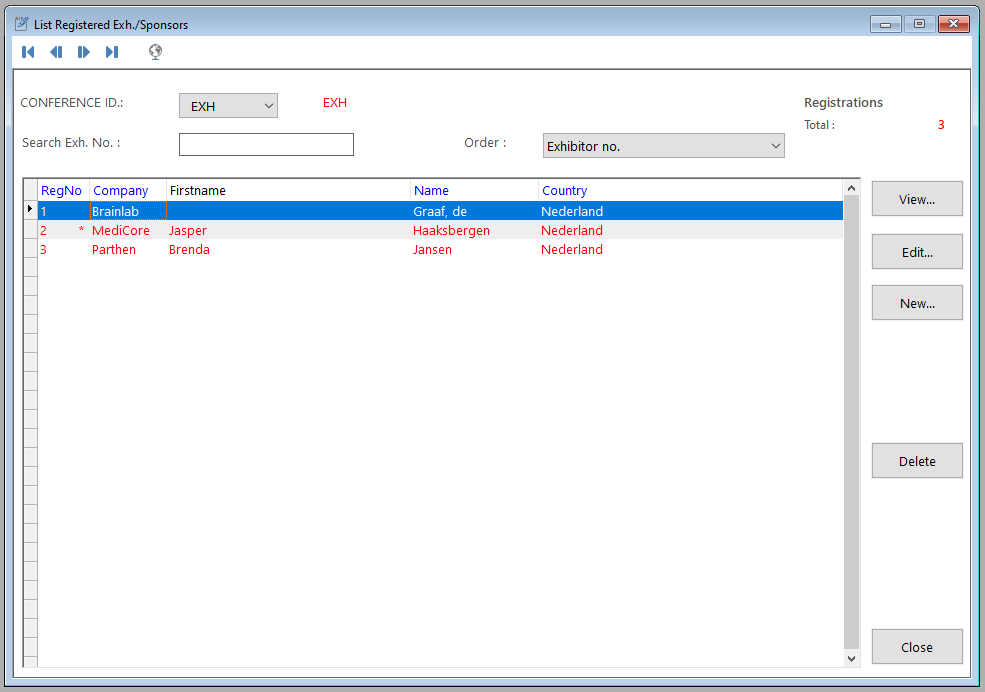The width and height of the screenshot is (985, 692).
Task: Expand the Order dropdown showing Exhibitor no.
Action: 663,146
